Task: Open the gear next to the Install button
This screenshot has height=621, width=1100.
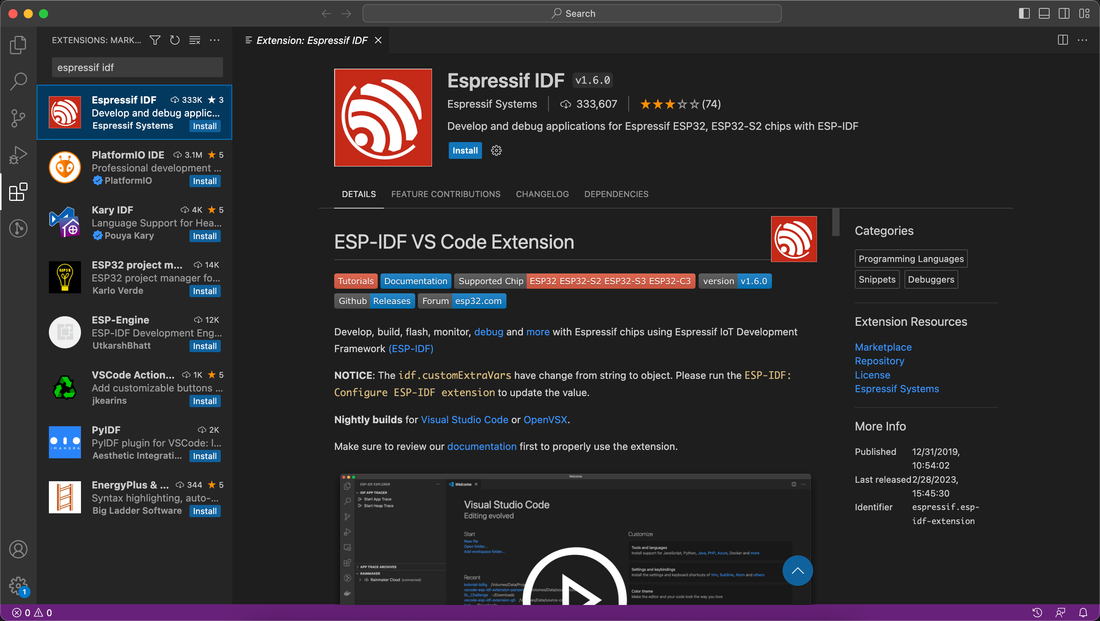Action: coord(496,150)
